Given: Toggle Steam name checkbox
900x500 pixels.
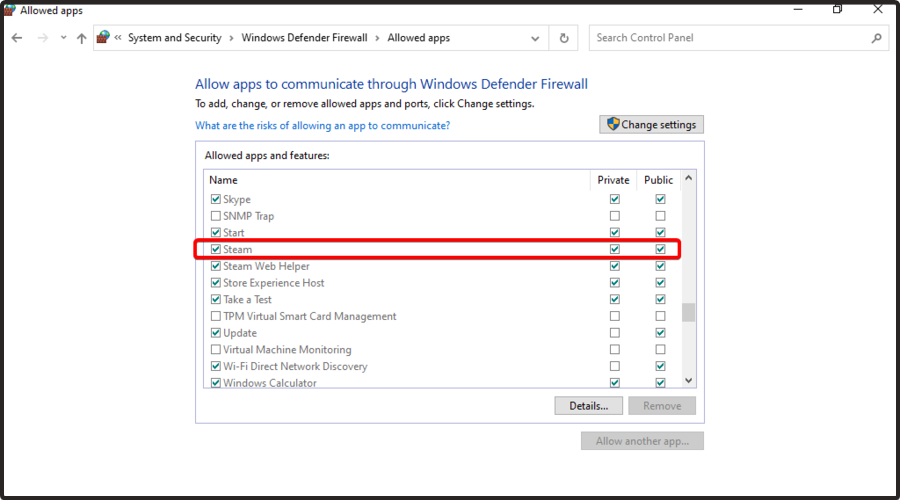Looking at the screenshot, I should [x=216, y=249].
